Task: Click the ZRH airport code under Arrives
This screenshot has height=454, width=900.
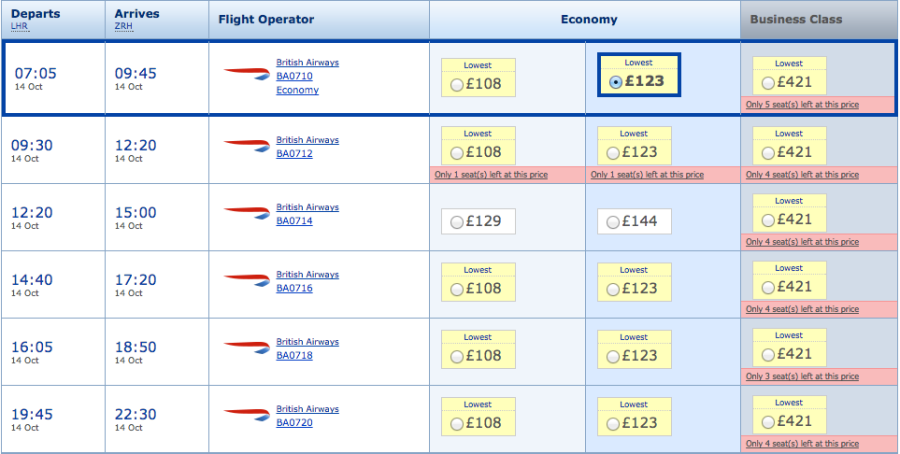Action: coord(123,26)
